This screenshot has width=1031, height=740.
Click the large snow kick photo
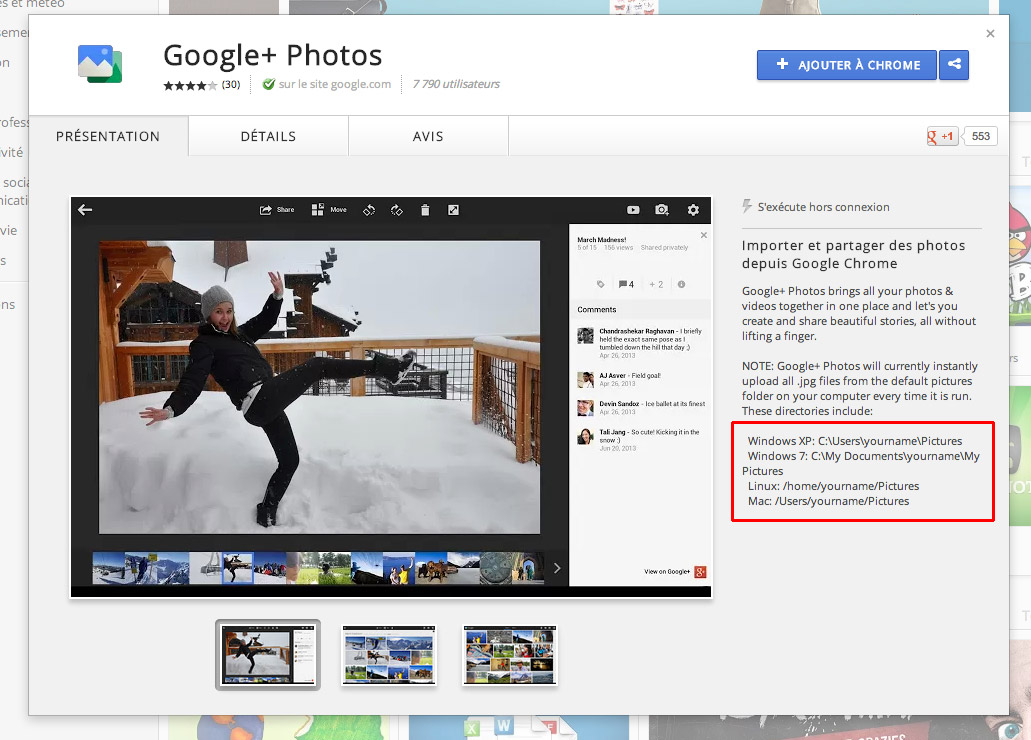[320, 387]
